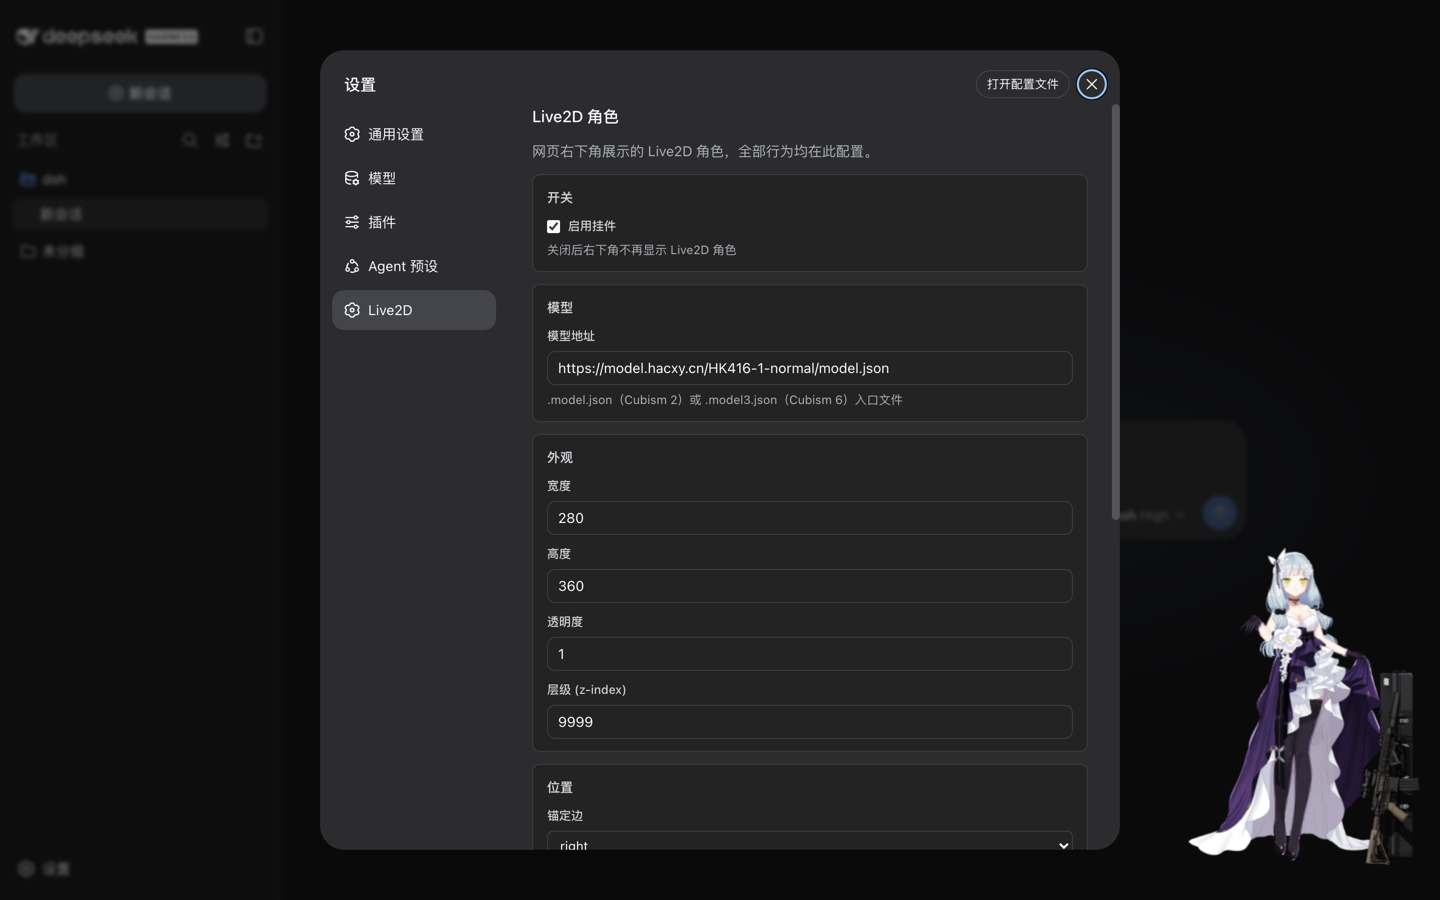Click the search icon in the workspace header
1440x900 pixels.
click(x=190, y=140)
